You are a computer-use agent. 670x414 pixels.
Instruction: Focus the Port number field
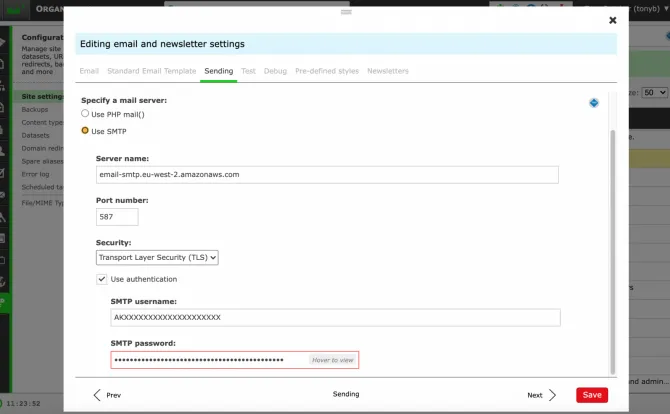(x=117, y=217)
